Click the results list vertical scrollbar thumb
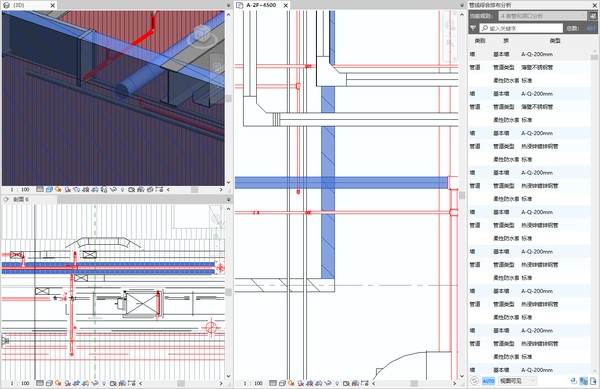This screenshot has height=389, width=600. (x=594, y=57)
